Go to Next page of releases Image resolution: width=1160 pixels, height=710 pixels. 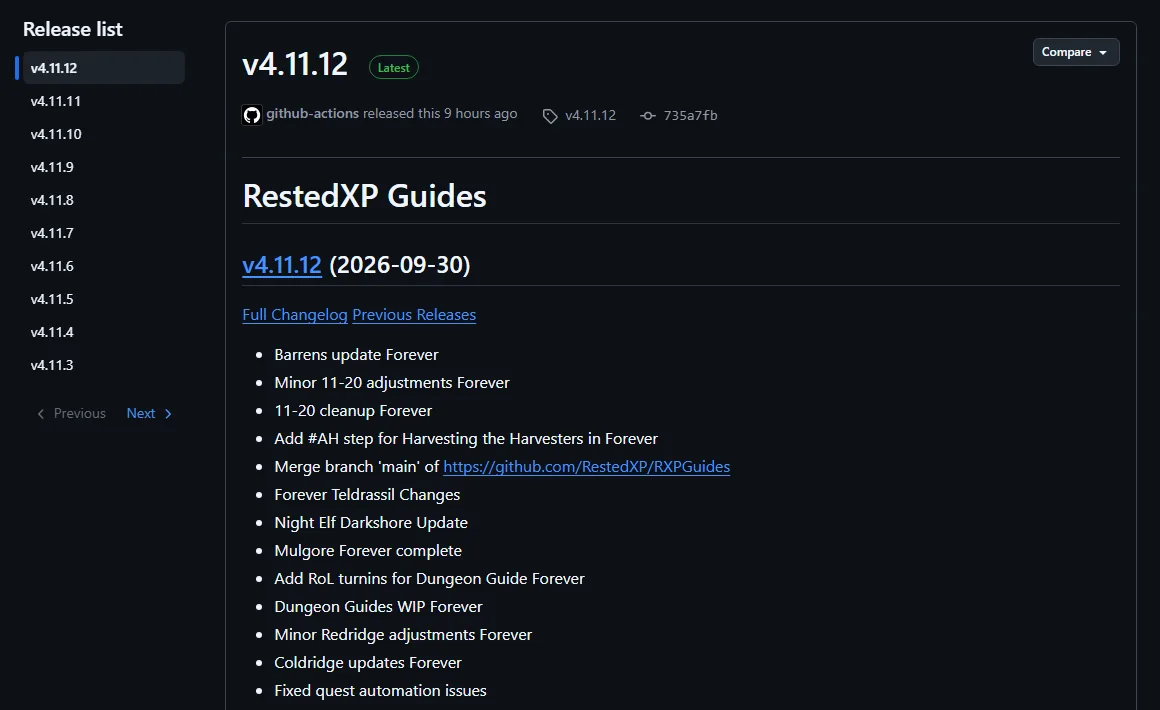coord(149,413)
